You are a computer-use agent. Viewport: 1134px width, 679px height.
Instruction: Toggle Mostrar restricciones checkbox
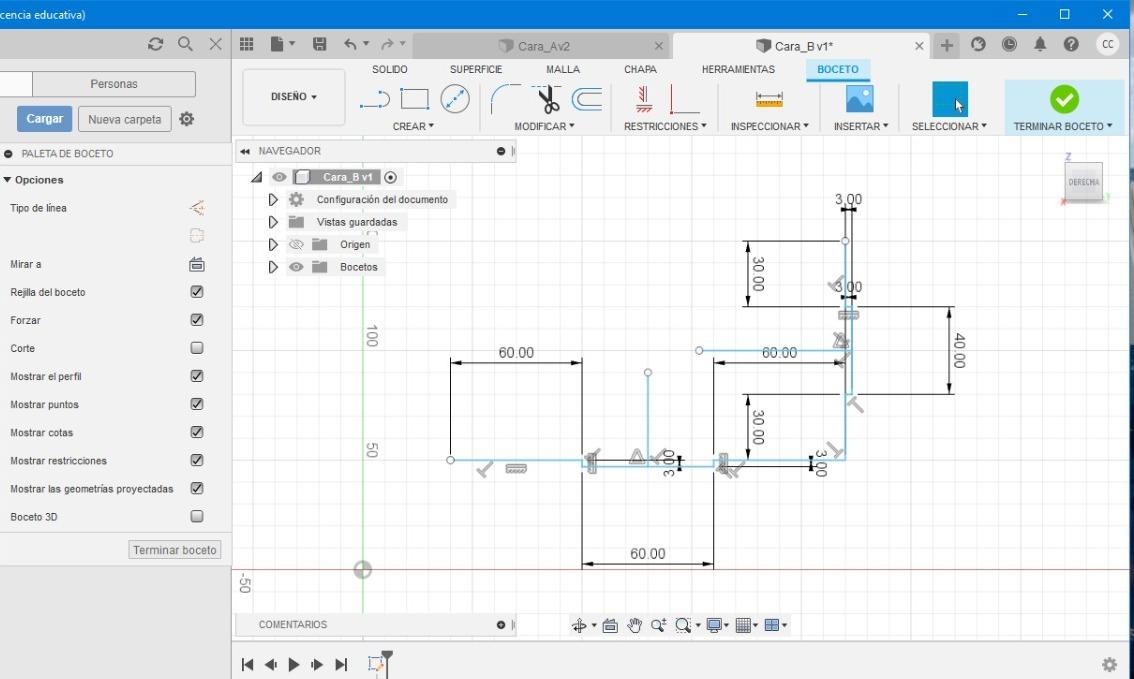coord(197,460)
